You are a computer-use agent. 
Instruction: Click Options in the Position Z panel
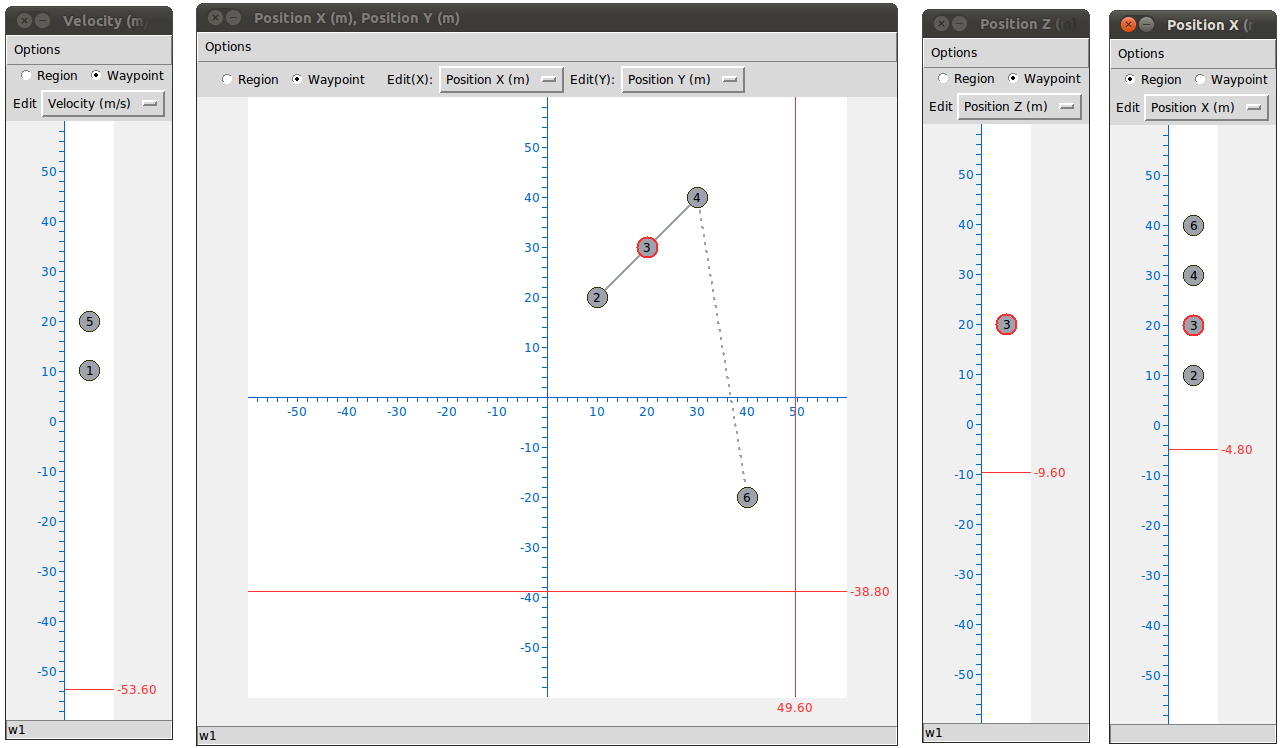tap(953, 52)
